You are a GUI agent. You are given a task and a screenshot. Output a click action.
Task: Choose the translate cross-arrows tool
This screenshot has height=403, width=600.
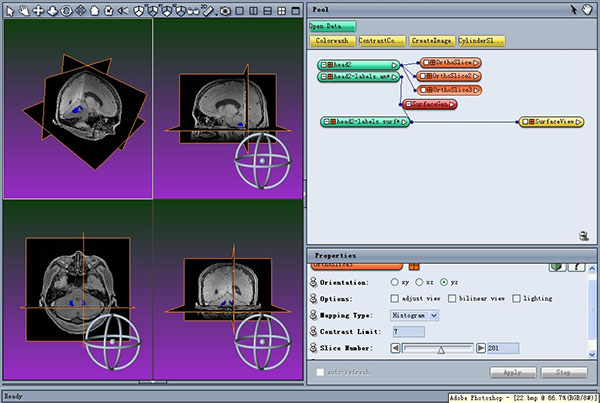(38, 11)
